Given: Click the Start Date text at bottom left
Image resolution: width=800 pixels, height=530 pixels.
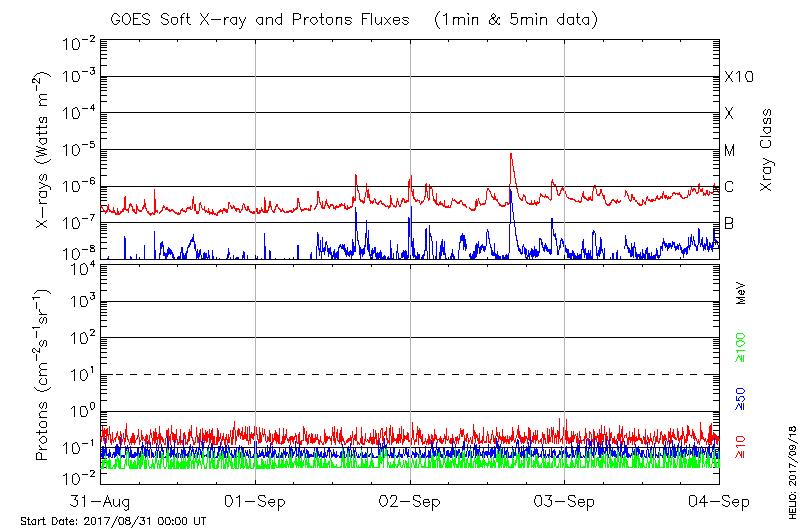Looking at the screenshot, I should point(113,521).
